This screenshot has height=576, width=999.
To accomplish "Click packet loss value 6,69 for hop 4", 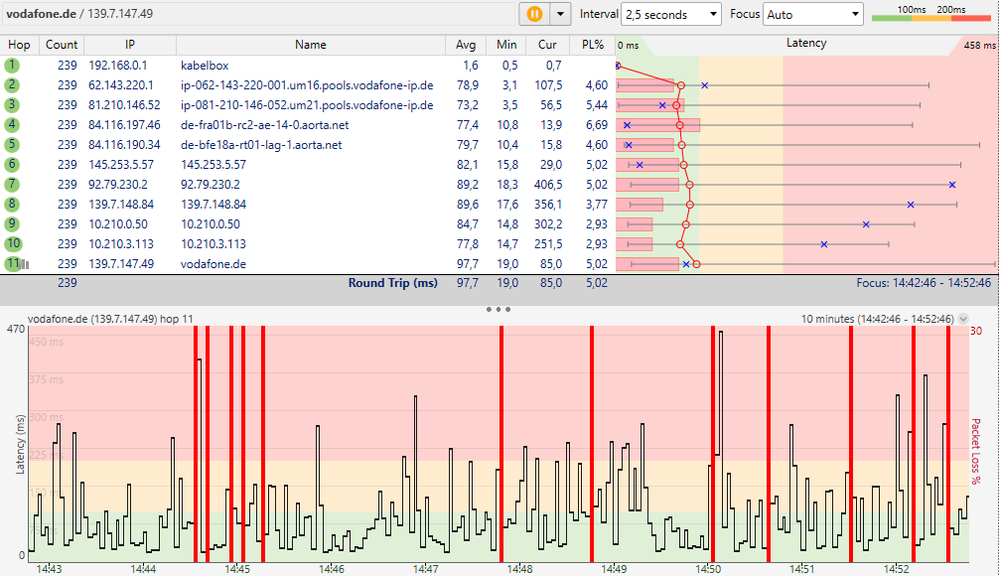I will [597, 124].
